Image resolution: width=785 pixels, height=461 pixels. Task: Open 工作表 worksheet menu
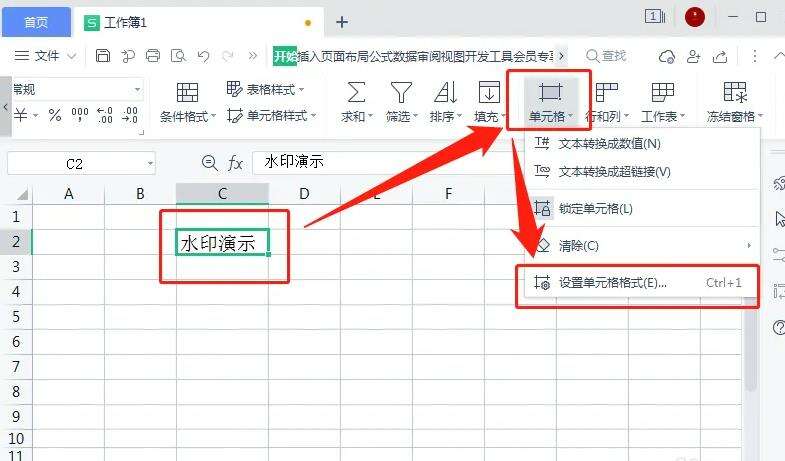pos(662,103)
